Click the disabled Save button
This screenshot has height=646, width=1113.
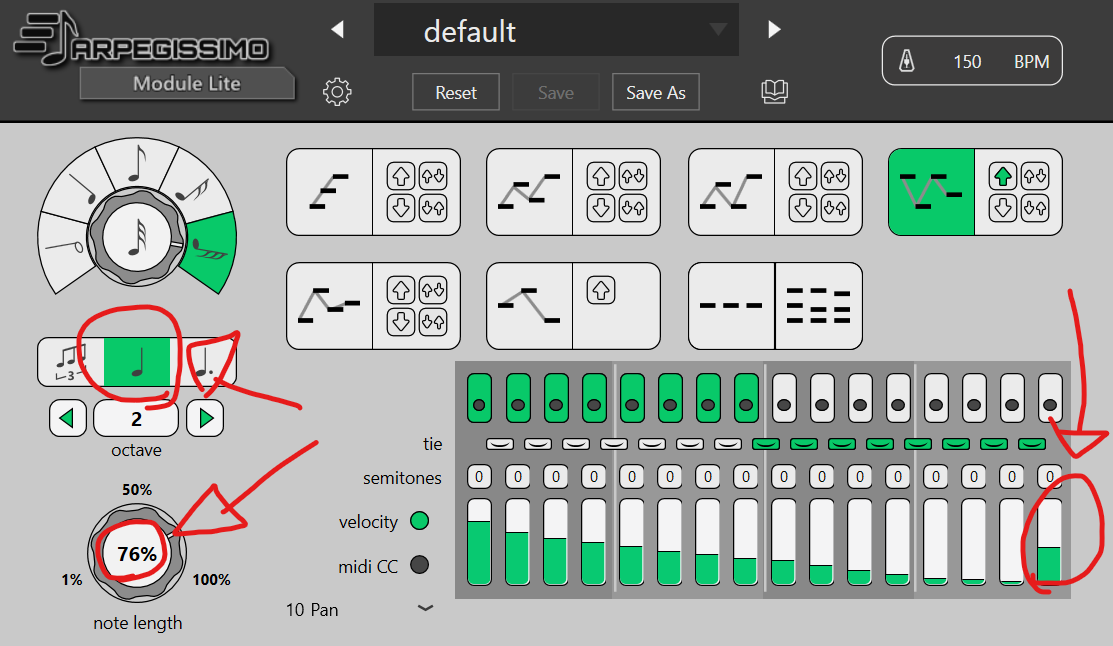(556, 92)
